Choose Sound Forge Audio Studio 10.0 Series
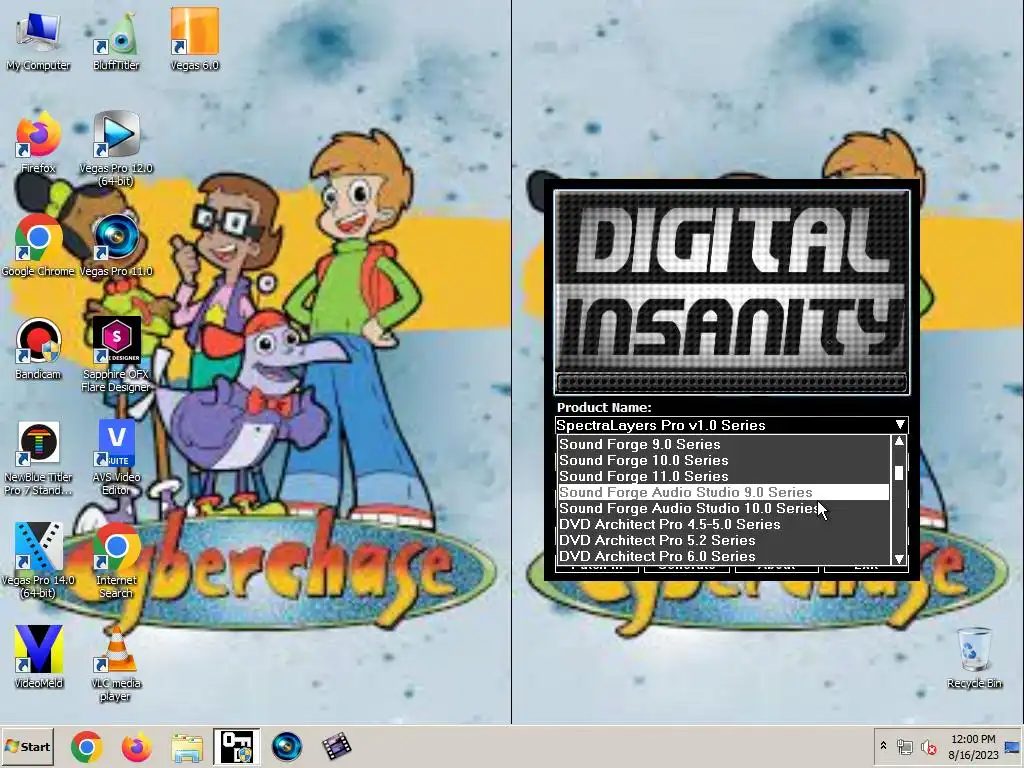The width and height of the screenshot is (1024, 768). coord(723,508)
